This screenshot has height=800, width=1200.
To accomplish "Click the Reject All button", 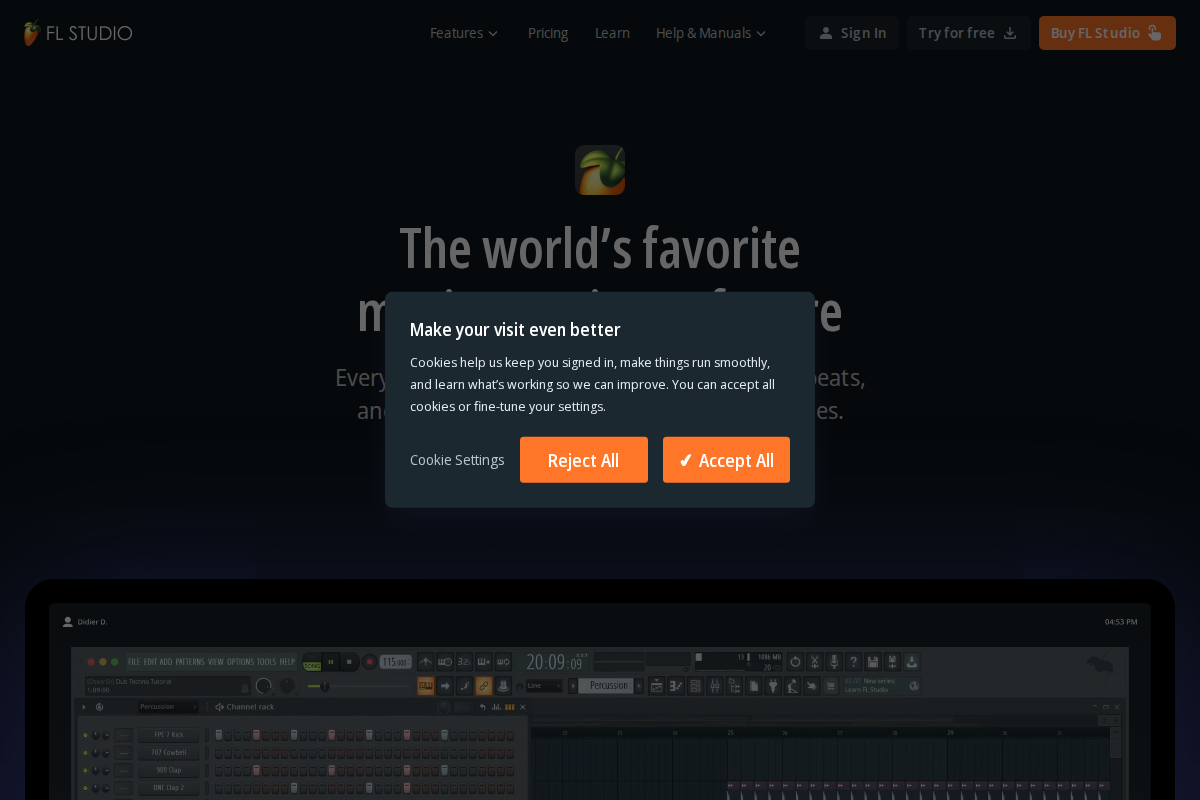I will point(583,460).
